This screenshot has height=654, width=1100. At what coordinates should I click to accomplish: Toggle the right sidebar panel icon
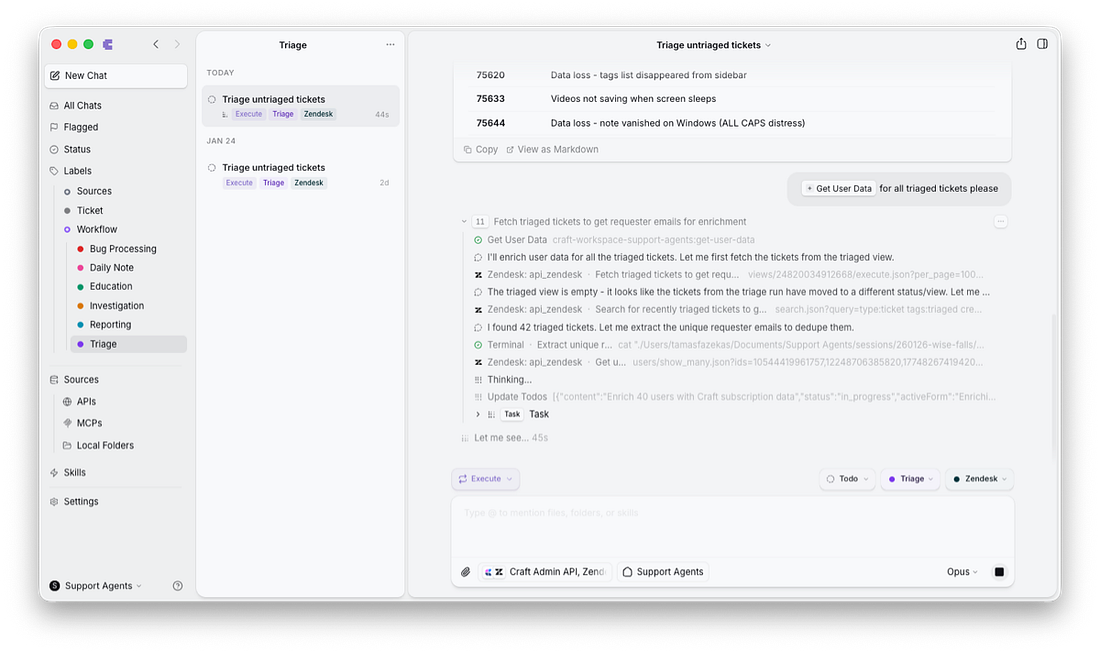point(1042,44)
